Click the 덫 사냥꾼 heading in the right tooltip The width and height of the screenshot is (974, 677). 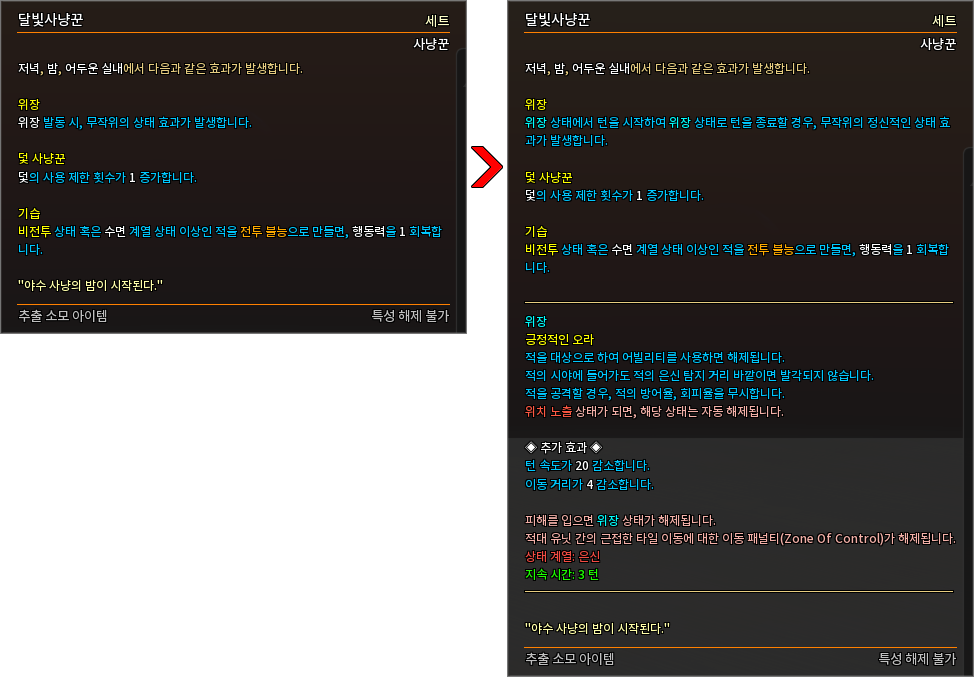[x=548, y=178]
